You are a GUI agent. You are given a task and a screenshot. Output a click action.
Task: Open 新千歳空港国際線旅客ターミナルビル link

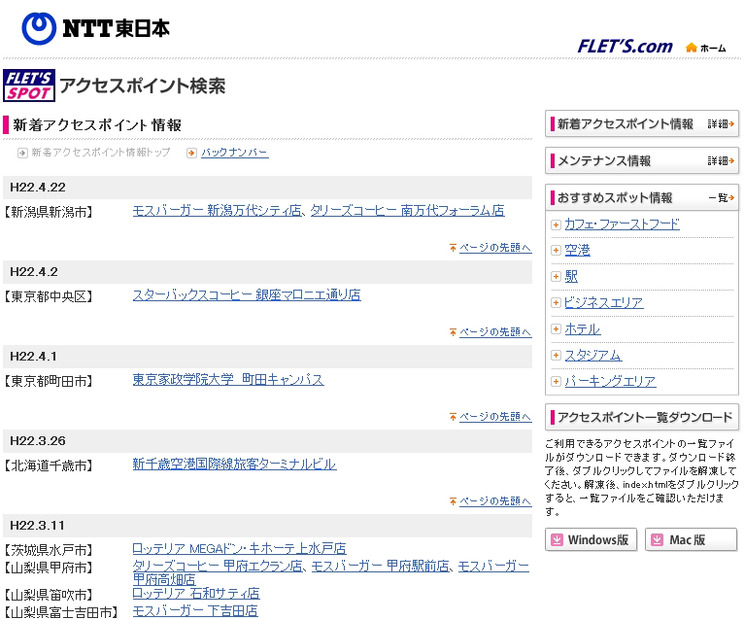click(x=234, y=464)
